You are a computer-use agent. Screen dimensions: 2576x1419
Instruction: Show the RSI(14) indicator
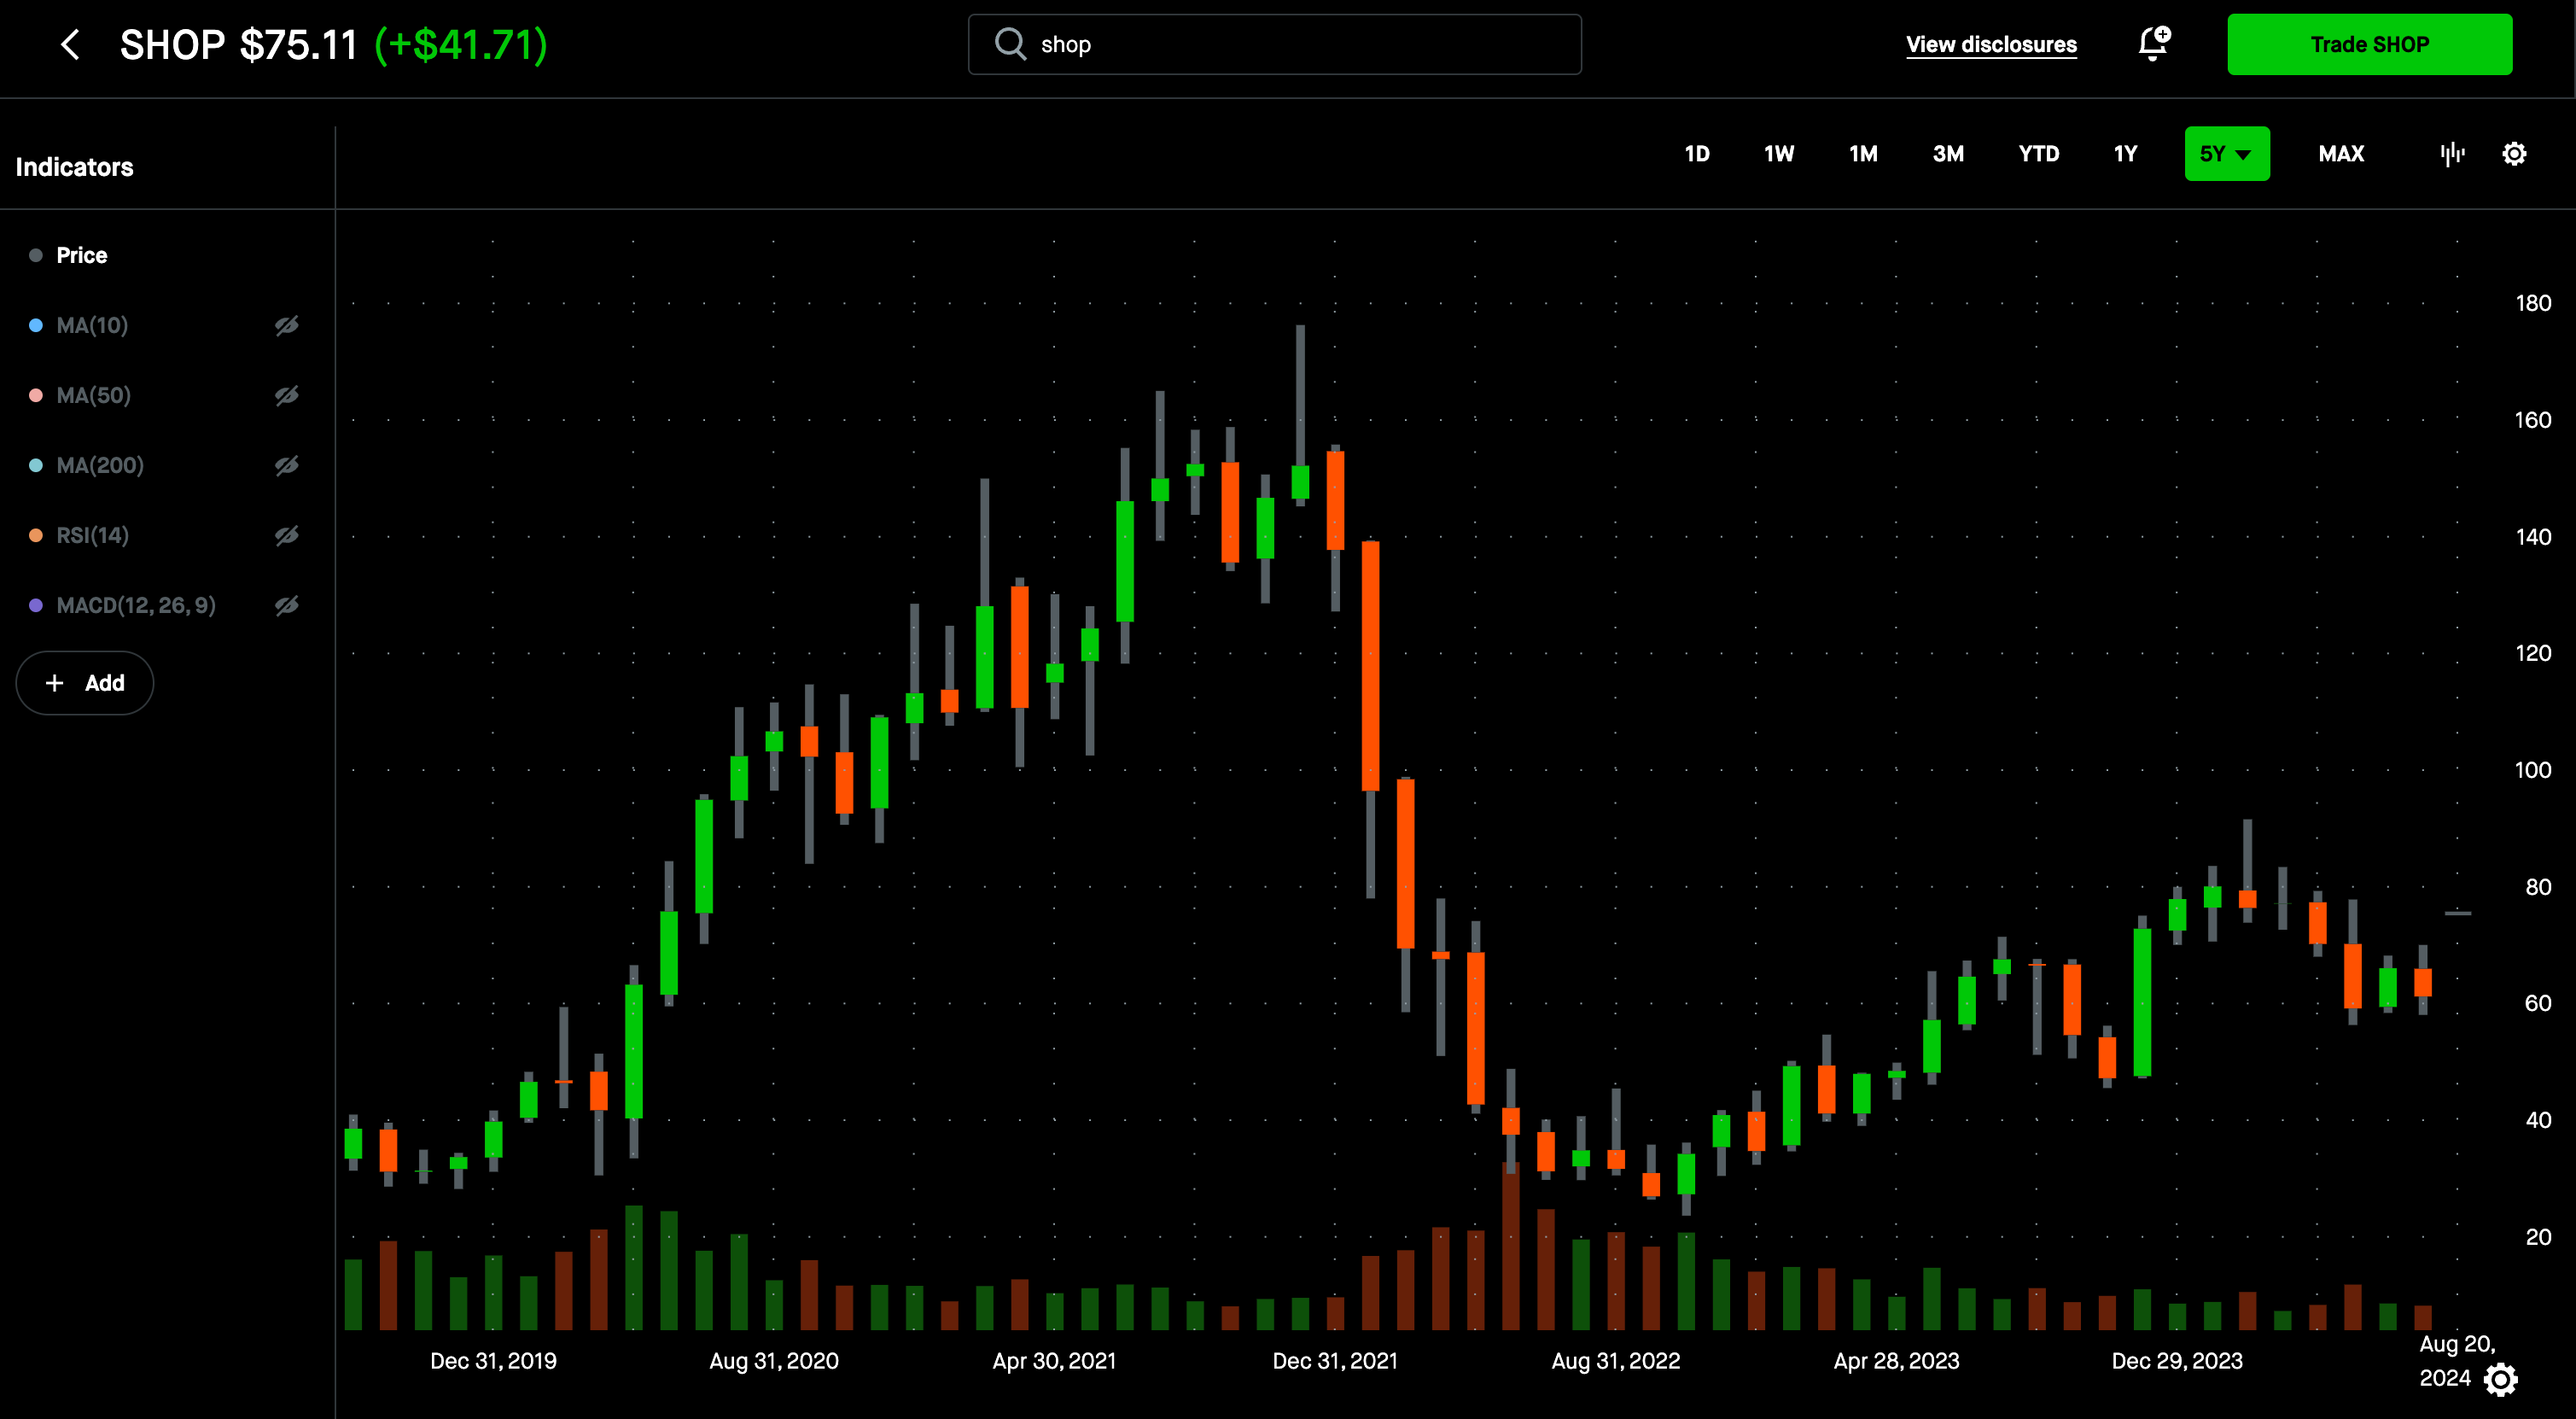(287, 535)
